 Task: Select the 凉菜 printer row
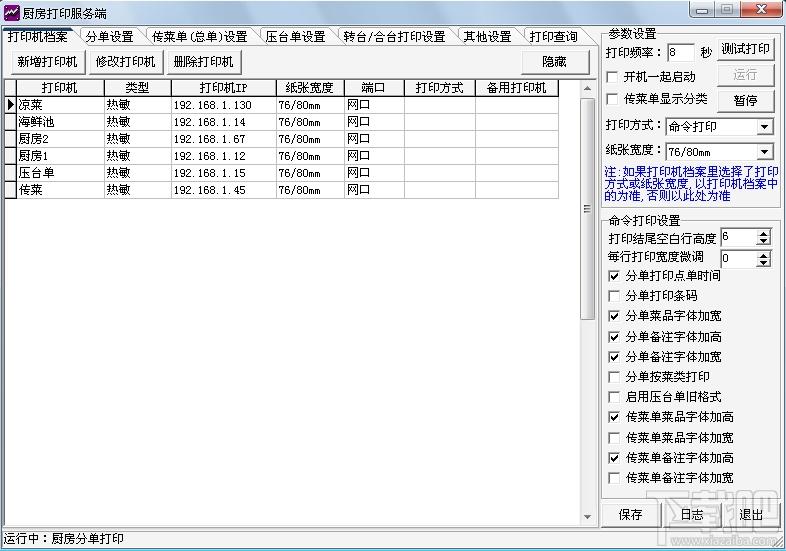[282, 105]
